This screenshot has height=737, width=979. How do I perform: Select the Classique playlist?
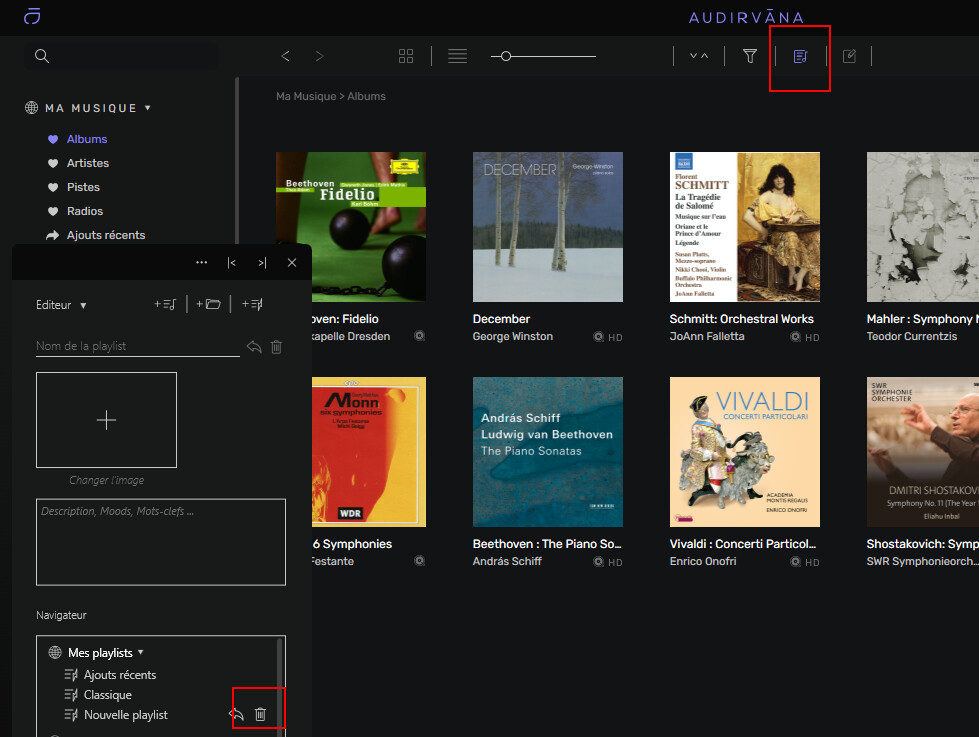point(107,695)
